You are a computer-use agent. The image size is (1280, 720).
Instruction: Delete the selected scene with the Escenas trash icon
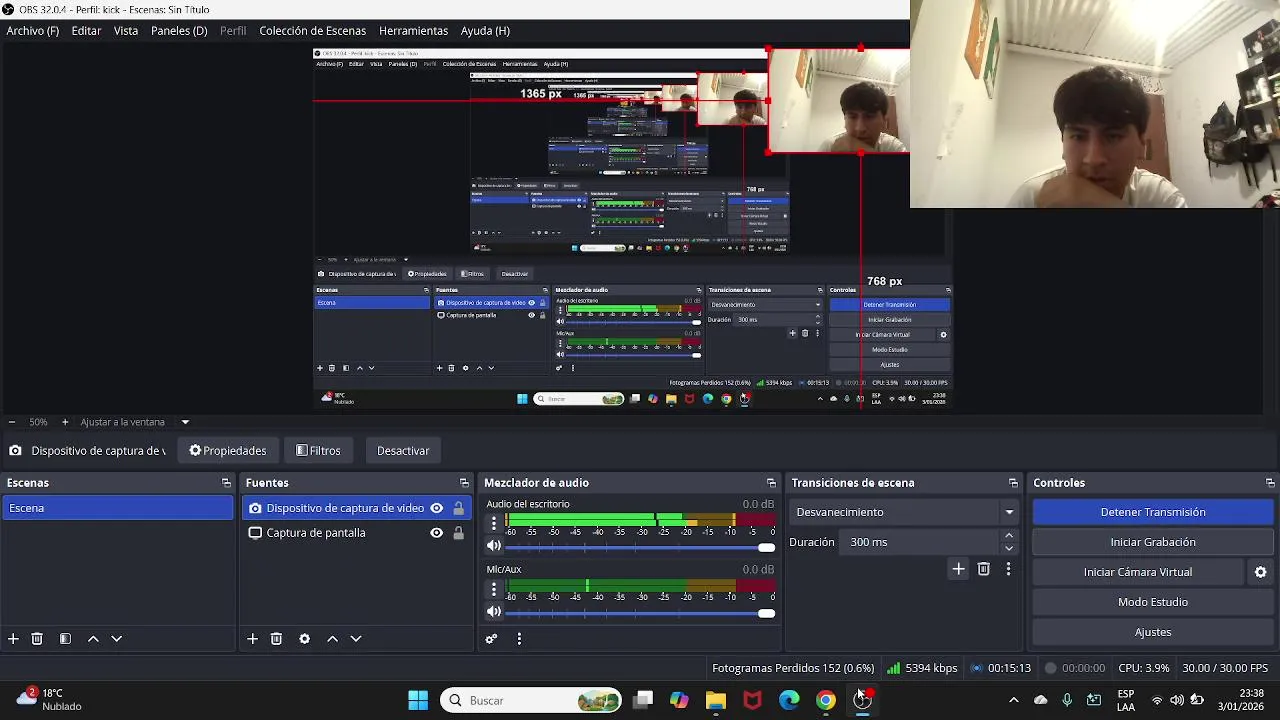click(x=37, y=639)
